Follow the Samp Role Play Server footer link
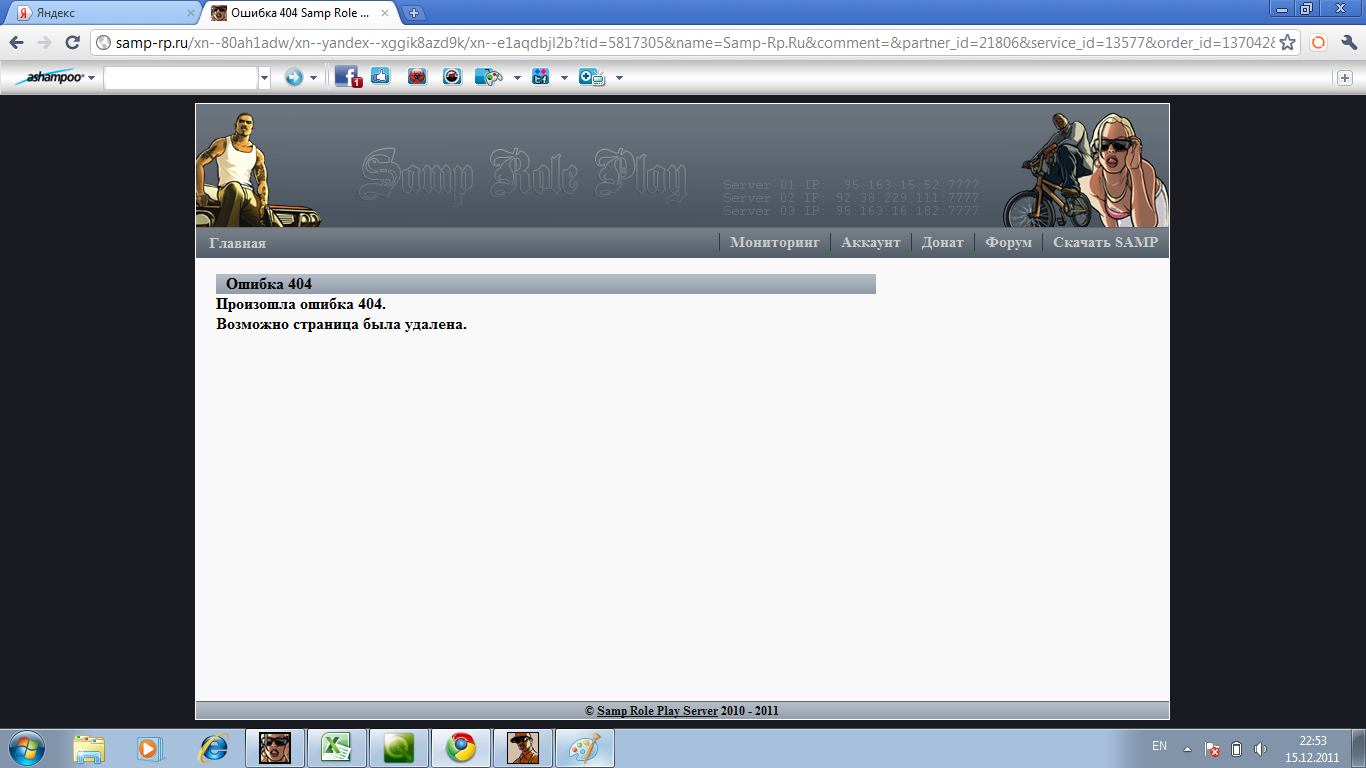Image resolution: width=1366 pixels, height=768 pixels. click(657, 711)
